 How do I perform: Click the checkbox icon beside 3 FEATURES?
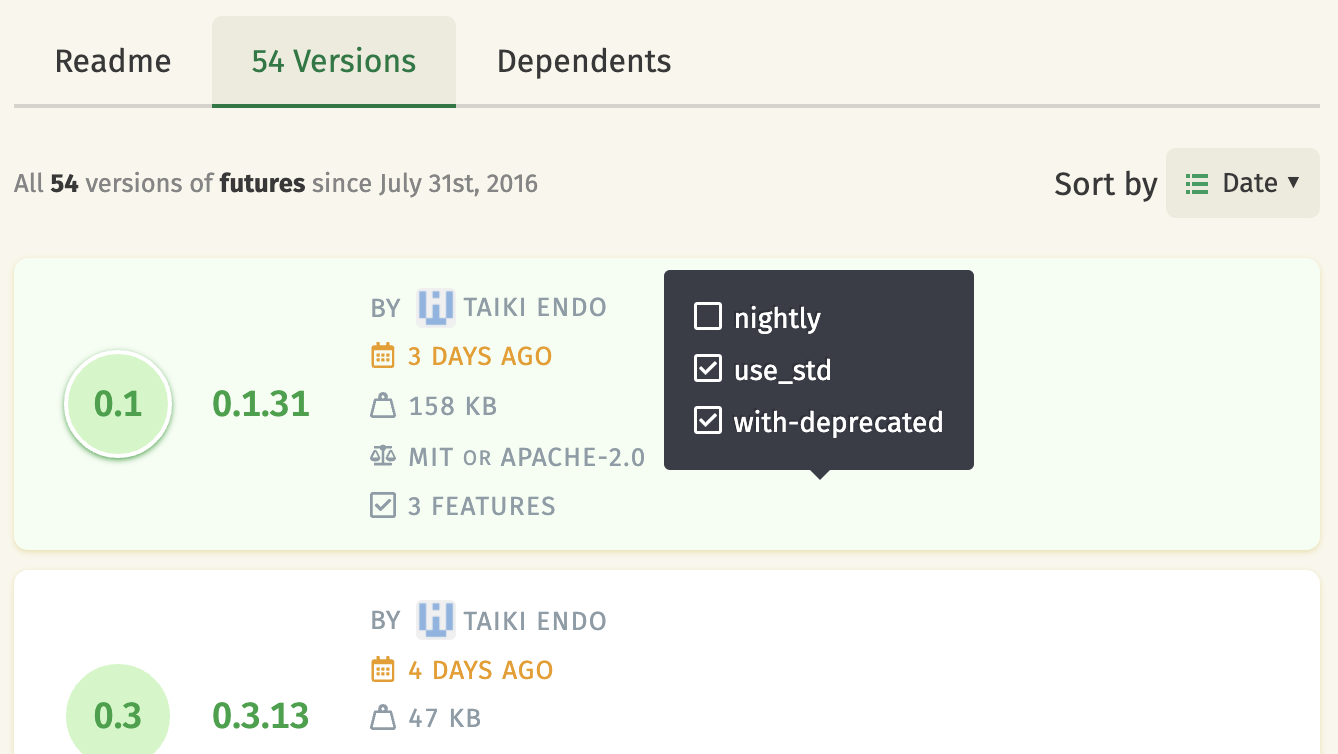tap(383, 506)
